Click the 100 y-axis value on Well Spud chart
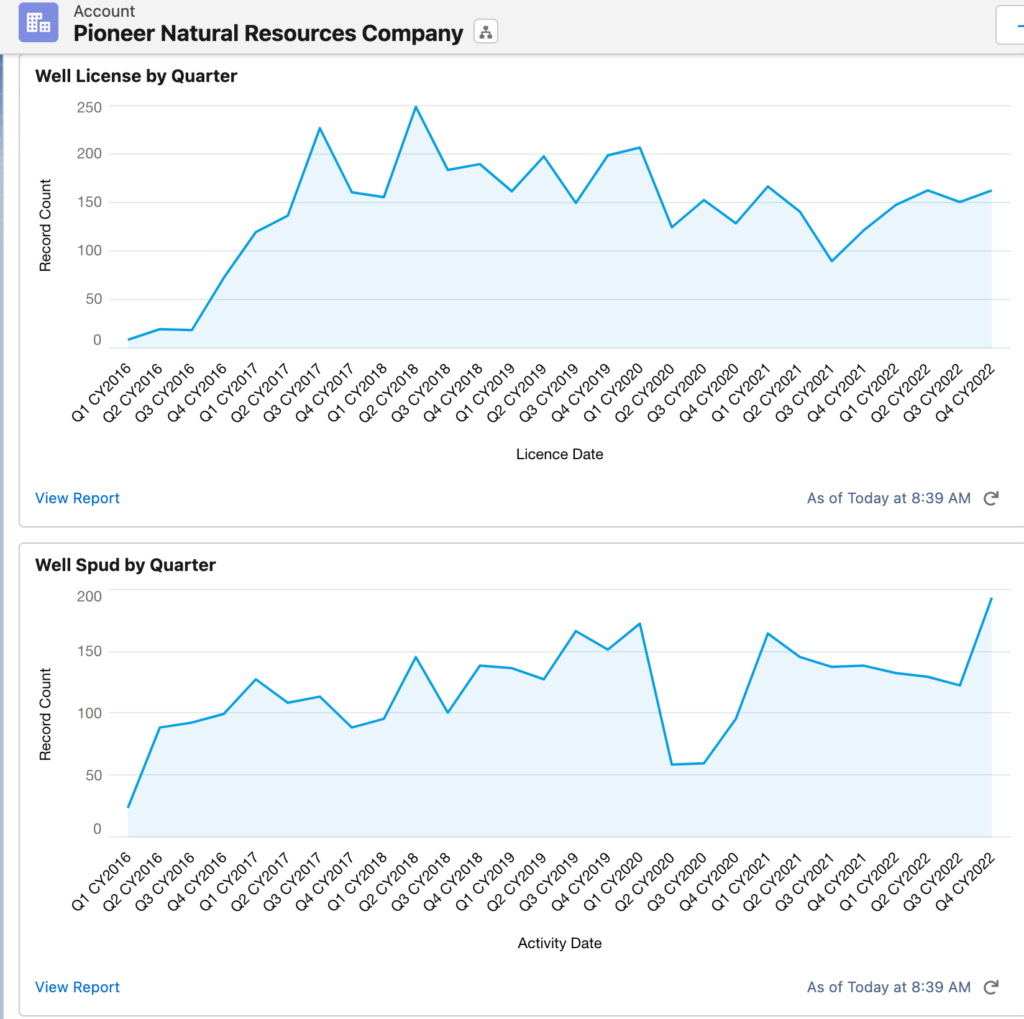 [89, 713]
